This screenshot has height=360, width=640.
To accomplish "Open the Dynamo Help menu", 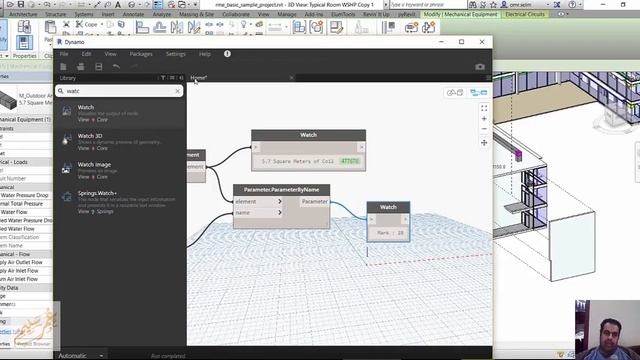I will pyautogui.click(x=204, y=54).
